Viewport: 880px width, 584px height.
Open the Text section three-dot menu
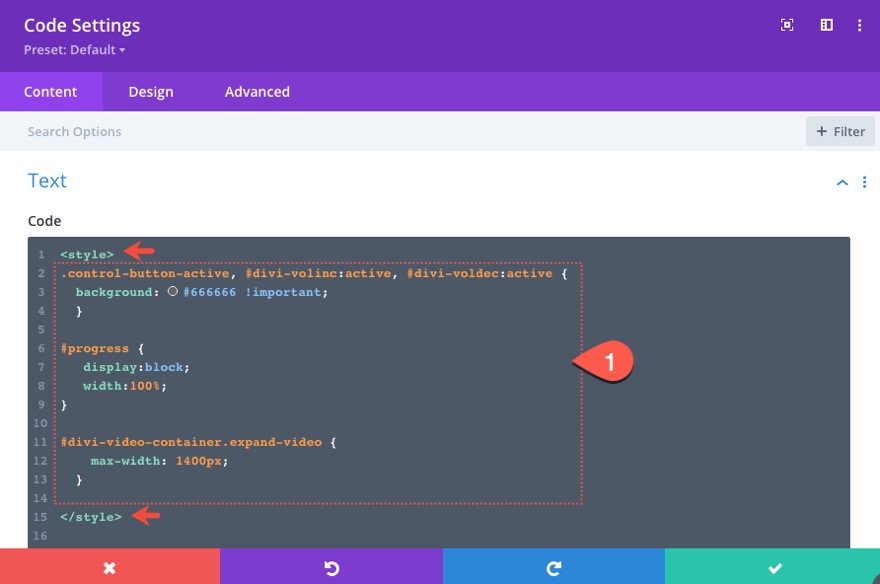coord(865,181)
